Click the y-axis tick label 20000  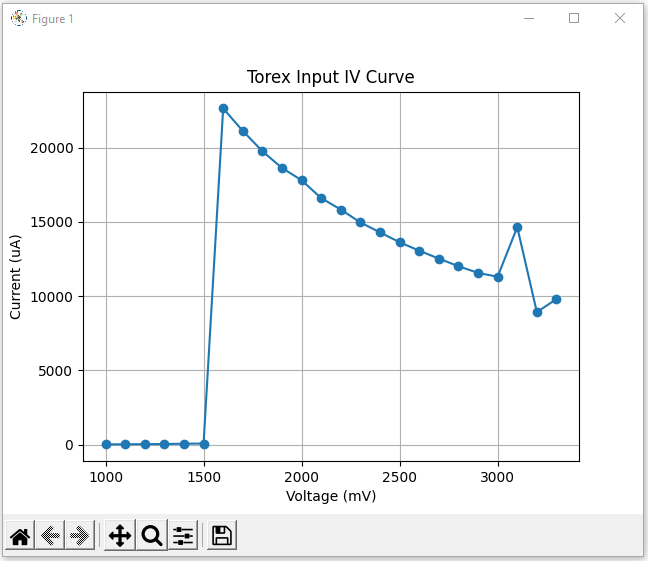(52, 148)
